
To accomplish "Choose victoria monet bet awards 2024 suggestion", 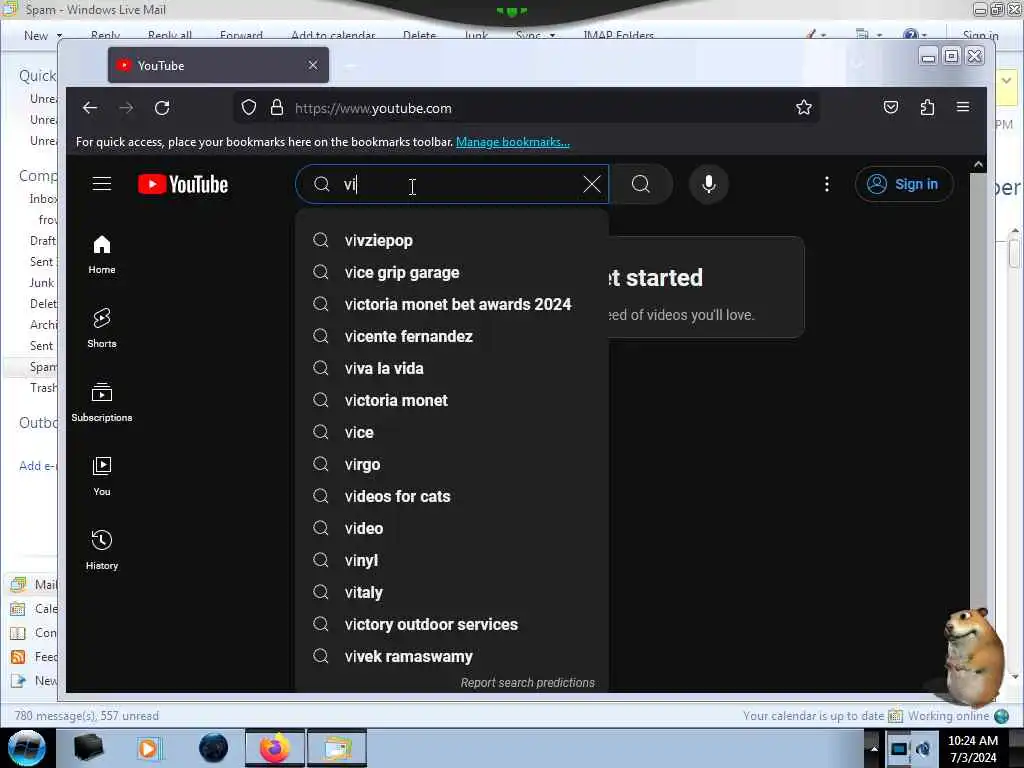I will (452, 304).
